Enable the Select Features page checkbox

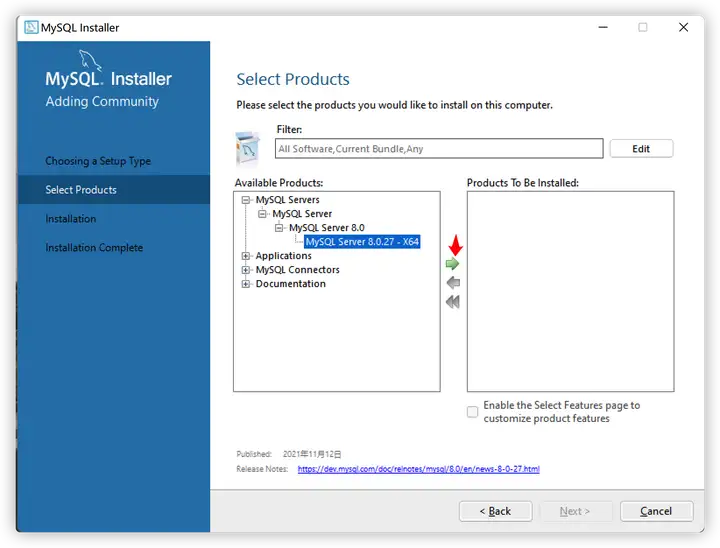pos(472,412)
